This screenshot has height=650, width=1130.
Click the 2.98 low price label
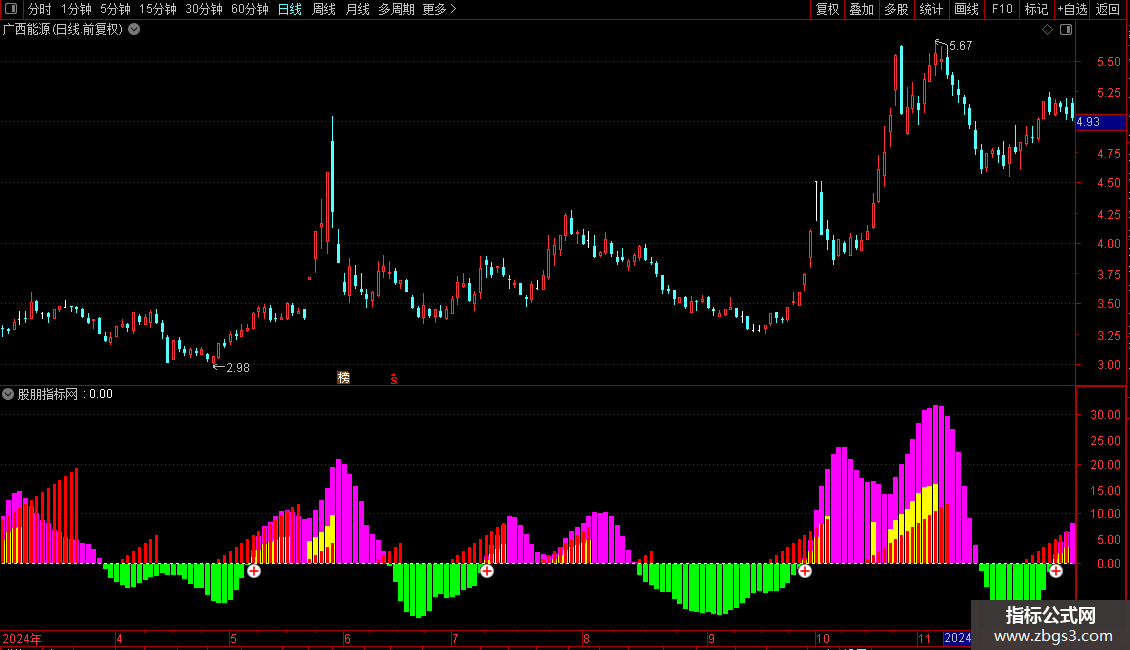[x=238, y=368]
